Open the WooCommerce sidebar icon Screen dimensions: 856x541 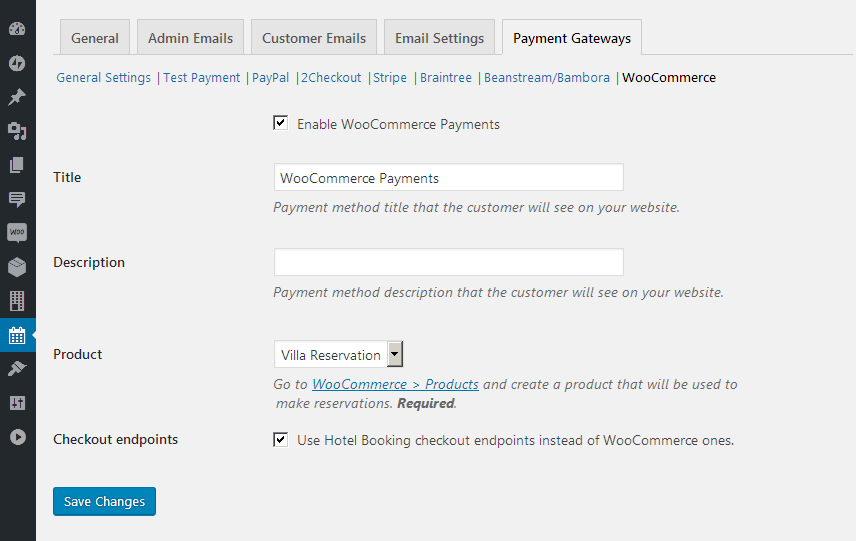(17, 233)
